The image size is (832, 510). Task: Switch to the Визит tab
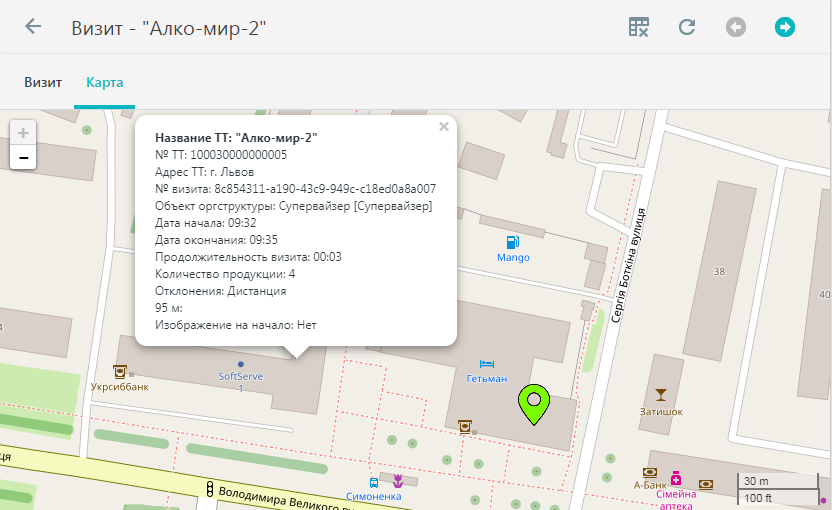pyautogui.click(x=43, y=82)
